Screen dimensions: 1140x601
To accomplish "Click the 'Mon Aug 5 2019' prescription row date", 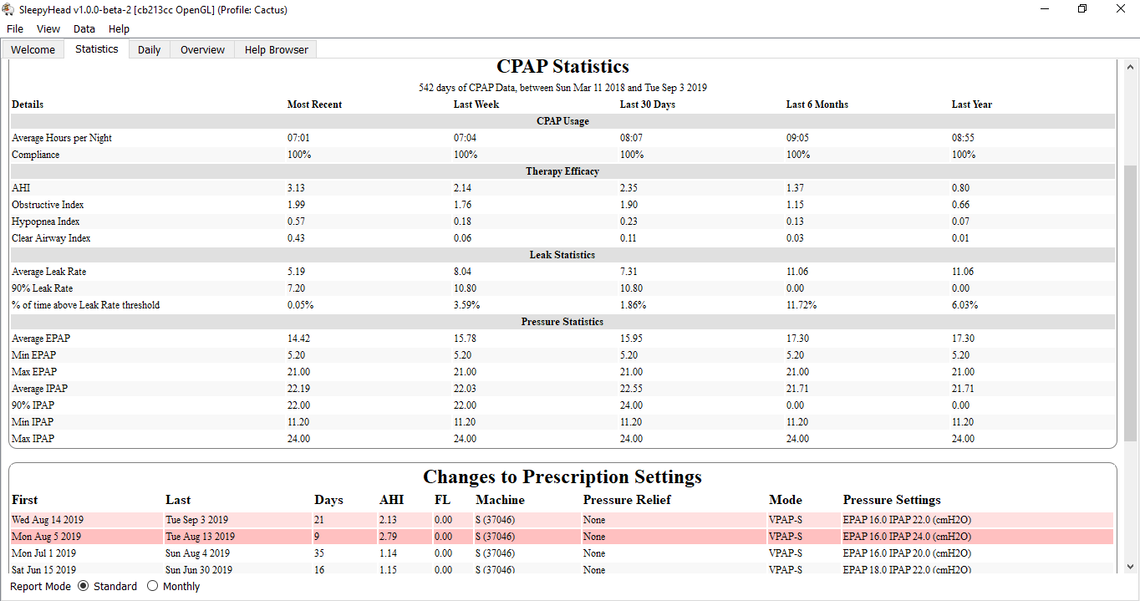I will [46, 537].
